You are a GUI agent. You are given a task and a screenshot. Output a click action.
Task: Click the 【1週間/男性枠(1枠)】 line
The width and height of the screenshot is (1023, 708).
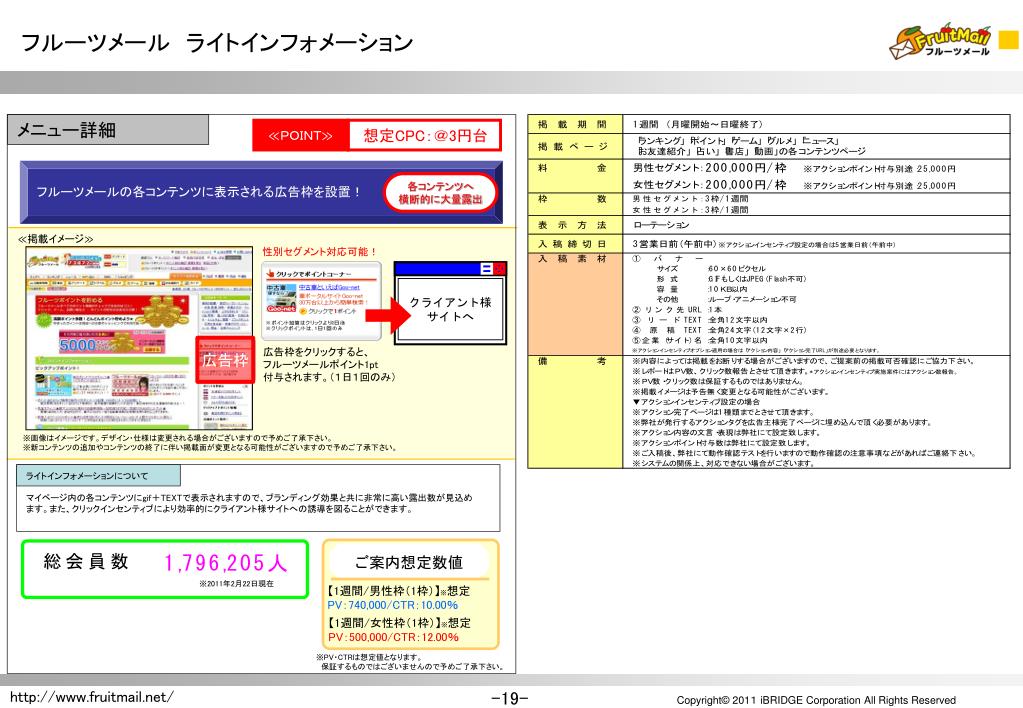[x=398, y=591]
